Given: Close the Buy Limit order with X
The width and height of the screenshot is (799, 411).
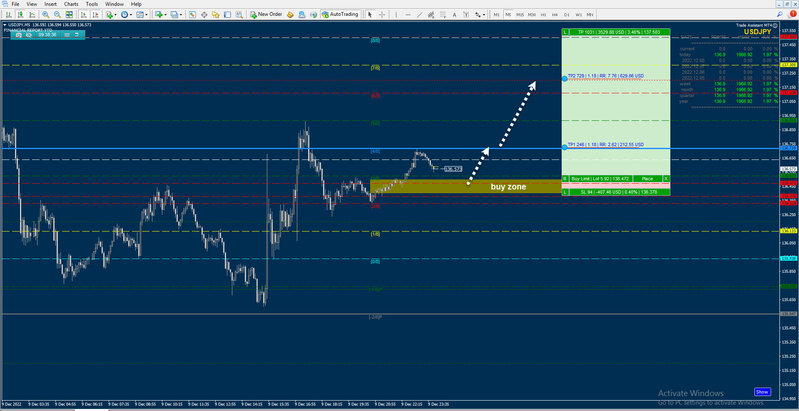Looking at the screenshot, I should pos(666,179).
